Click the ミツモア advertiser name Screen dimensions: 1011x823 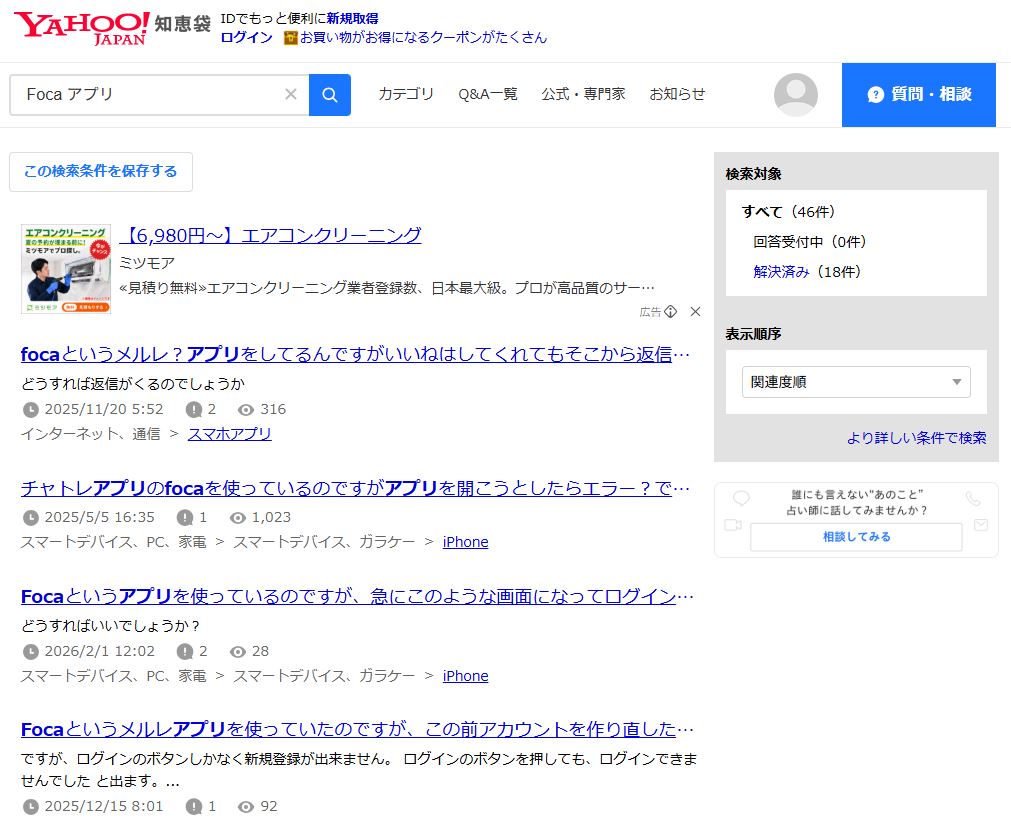tap(147, 263)
